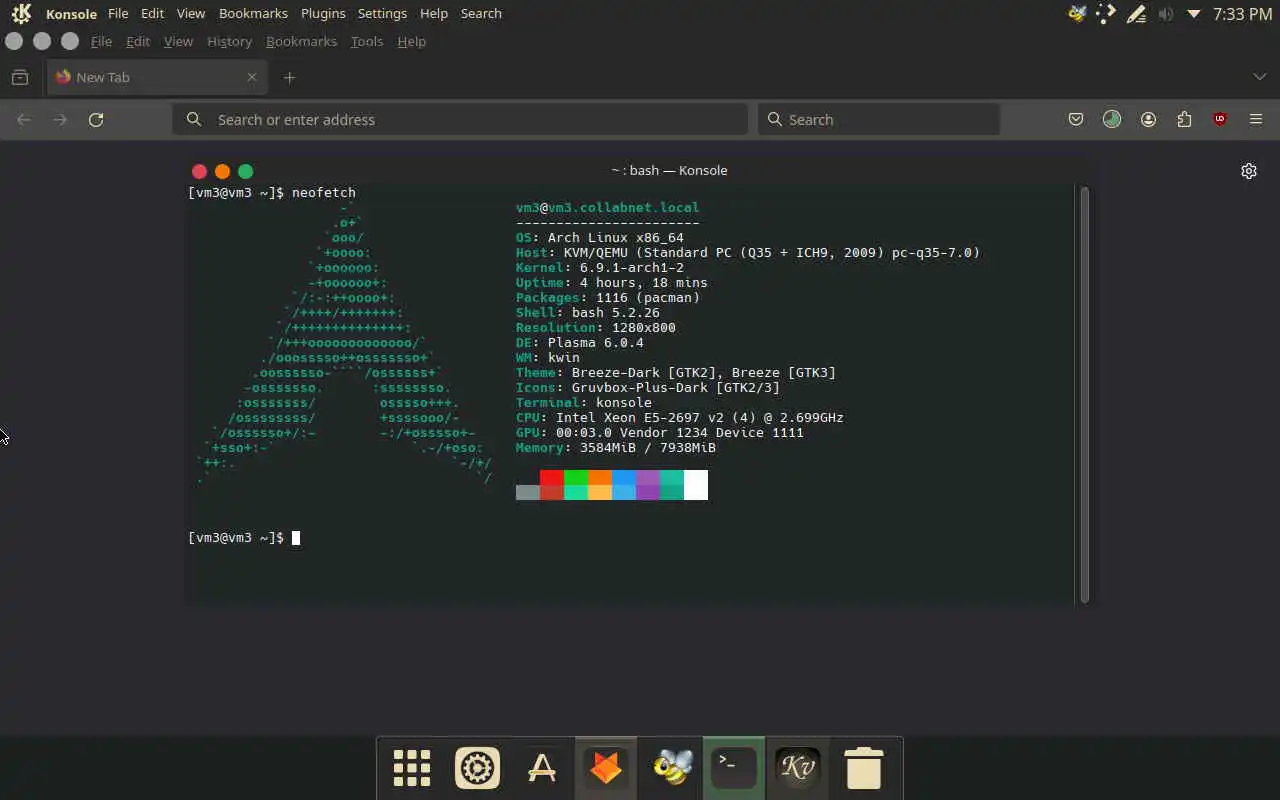Click the Konsole window title text

pyautogui.click(x=669, y=171)
